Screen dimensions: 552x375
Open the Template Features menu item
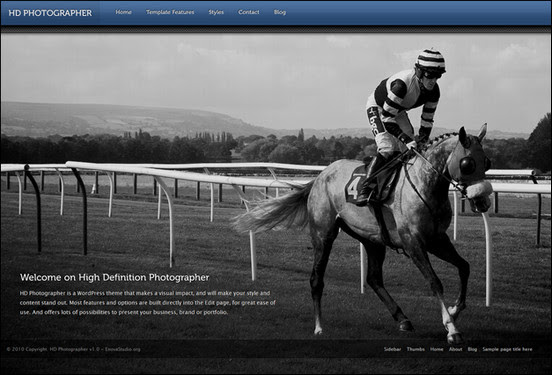pyautogui.click(x=170, y=12)
